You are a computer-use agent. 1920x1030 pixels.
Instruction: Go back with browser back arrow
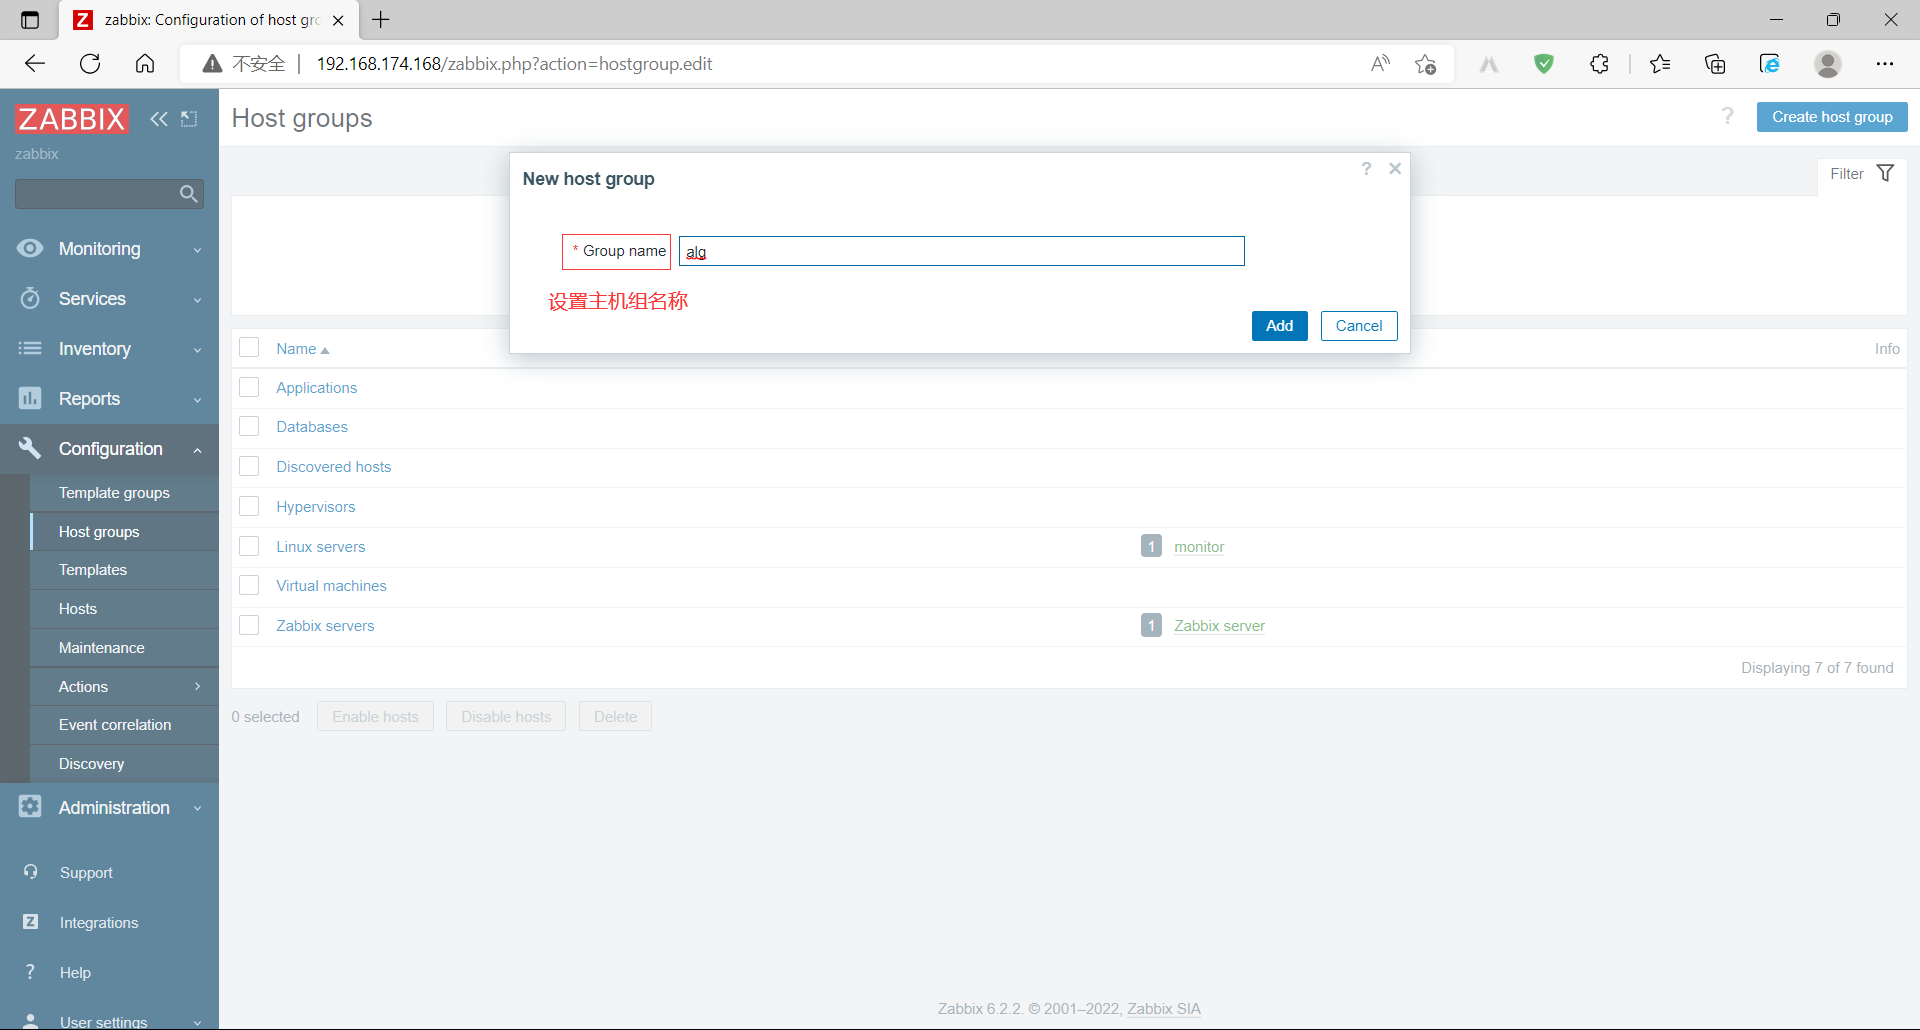[35, 64]
